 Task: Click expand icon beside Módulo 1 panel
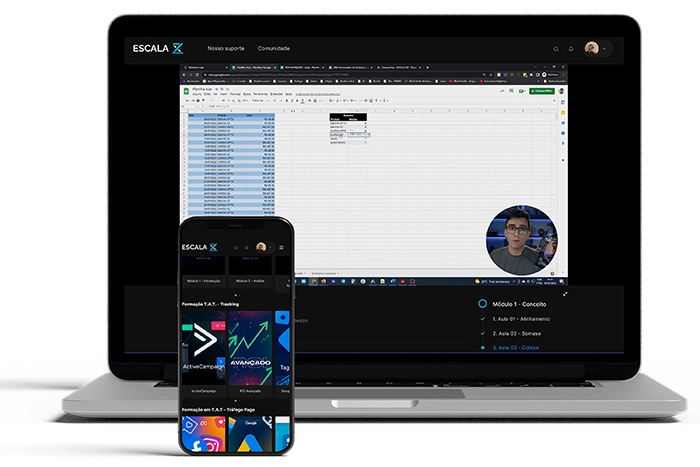point(566,294)
